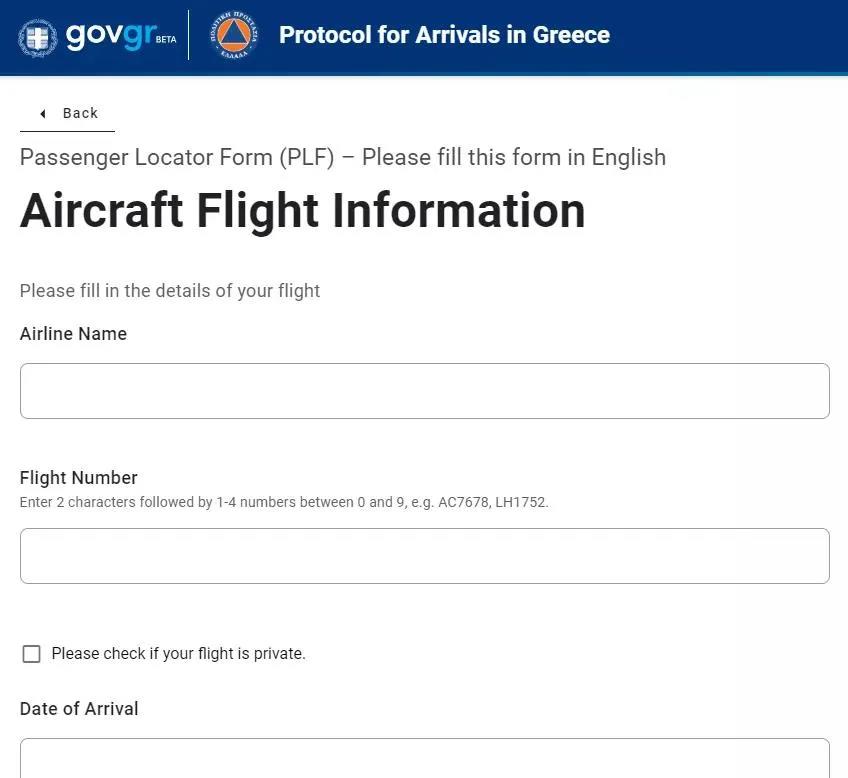This screenshot has width=848, height=778.
Task: Click the Airline Name field label
Action: coord(73,334)
